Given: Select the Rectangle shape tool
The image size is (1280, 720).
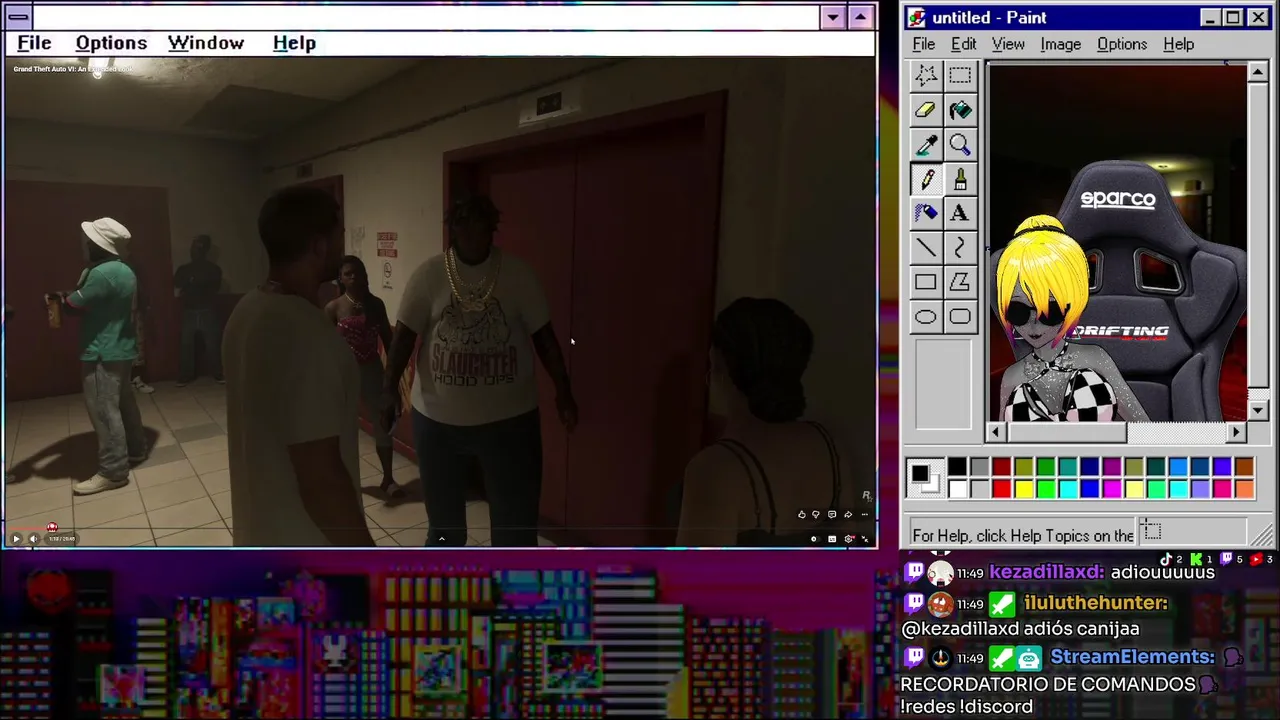Looking at the screenshot, I should point(926,283).
